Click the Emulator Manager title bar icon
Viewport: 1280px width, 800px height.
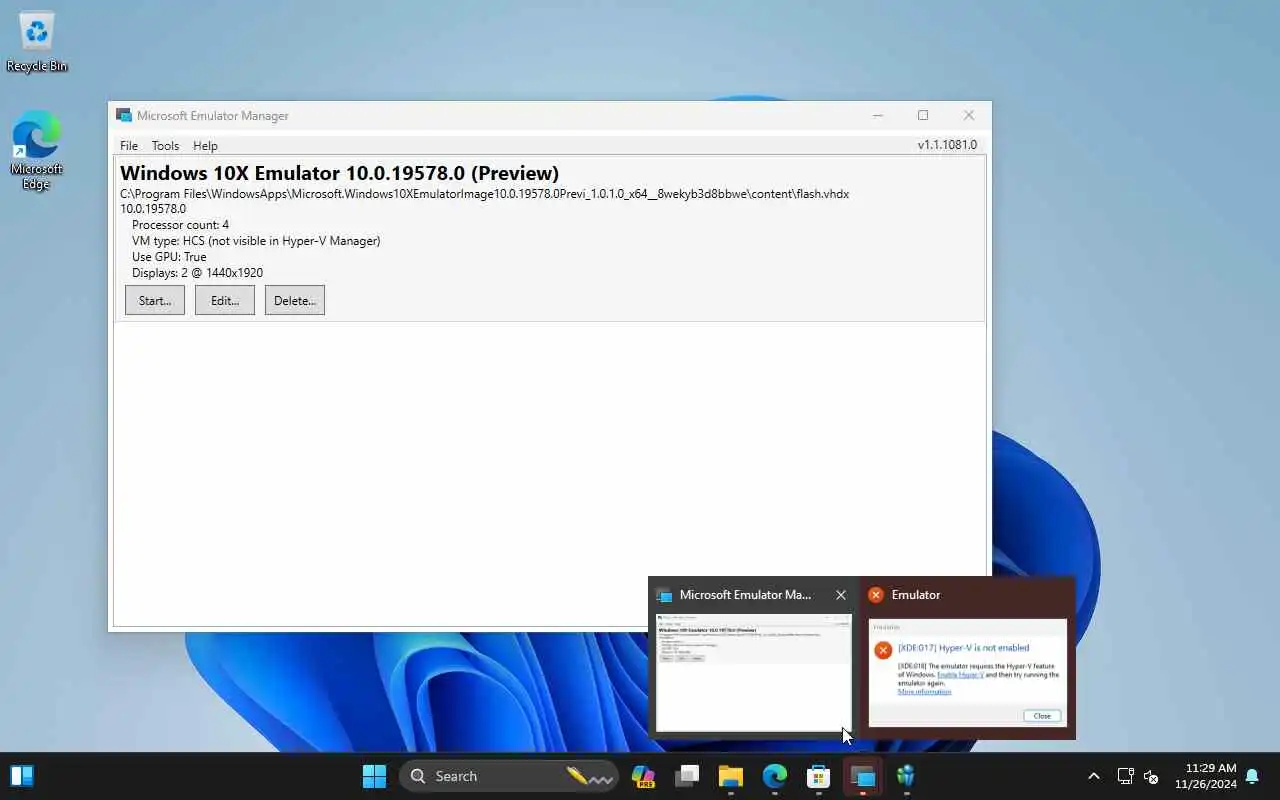click(x=124, y=116)
